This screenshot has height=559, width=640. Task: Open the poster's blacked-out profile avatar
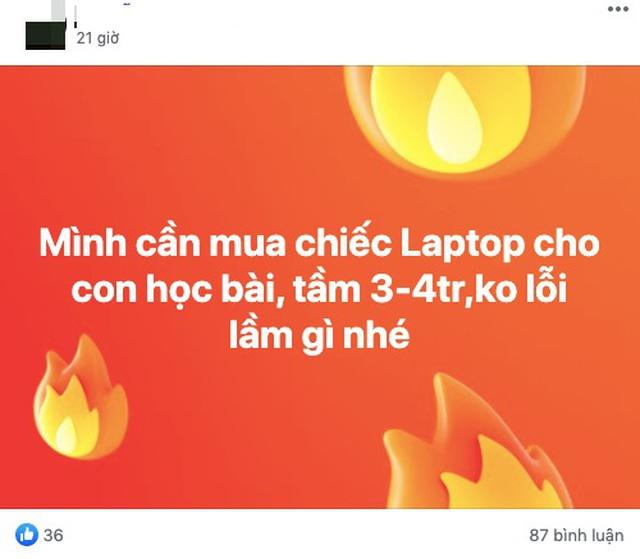[45, 35]
